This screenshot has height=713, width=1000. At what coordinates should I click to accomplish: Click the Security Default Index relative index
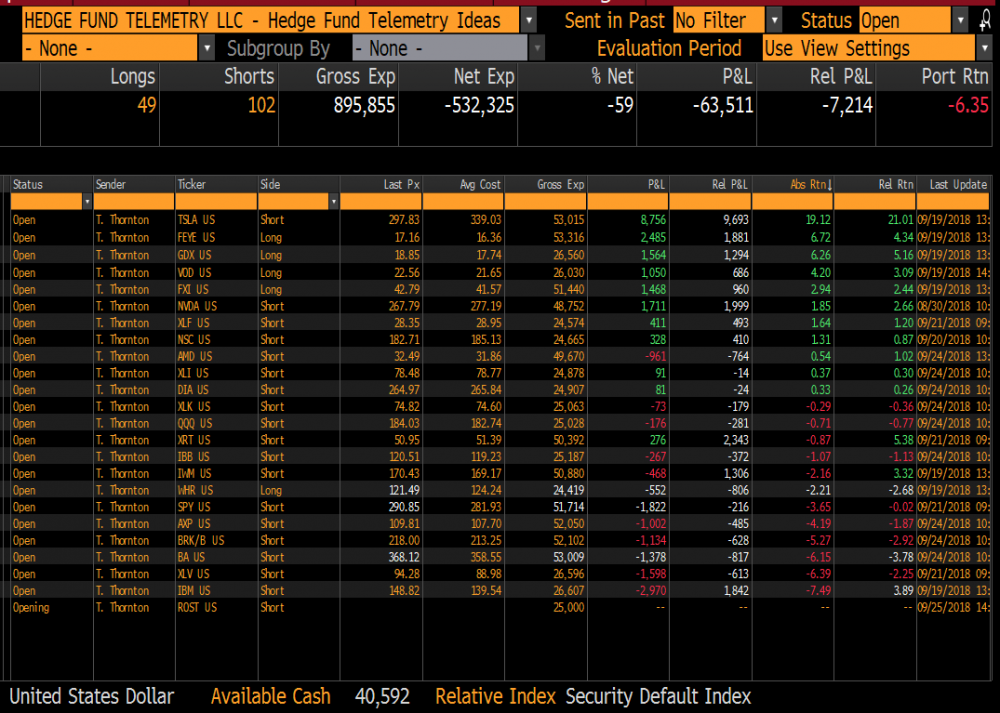tap(658, 696)
